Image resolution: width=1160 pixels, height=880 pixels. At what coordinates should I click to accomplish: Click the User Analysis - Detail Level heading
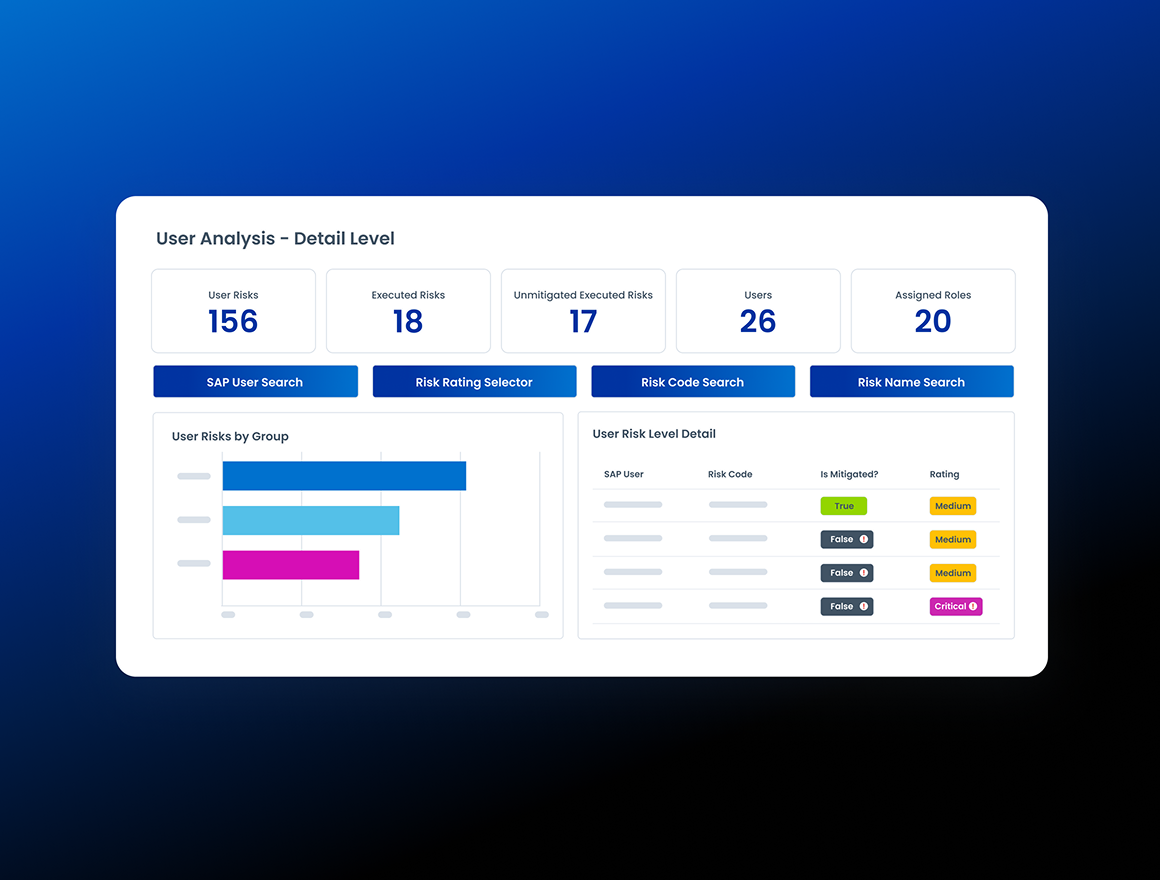tap(275, 238)
